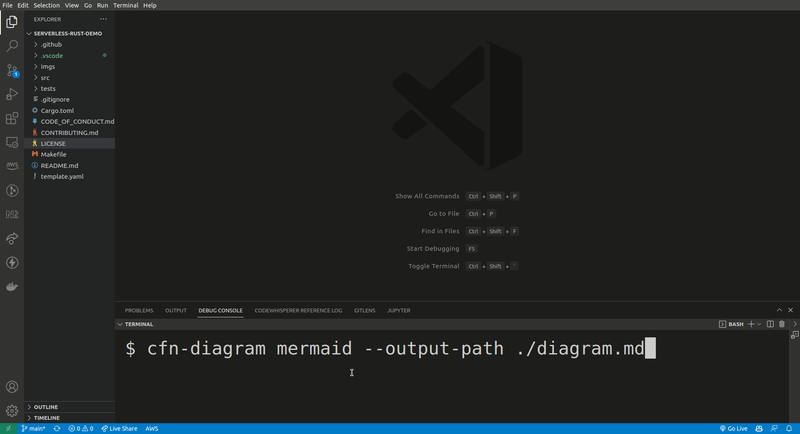The image size is (800, 434).
Task: Switch to the GITLENS tab
Action: pos(364,310)
